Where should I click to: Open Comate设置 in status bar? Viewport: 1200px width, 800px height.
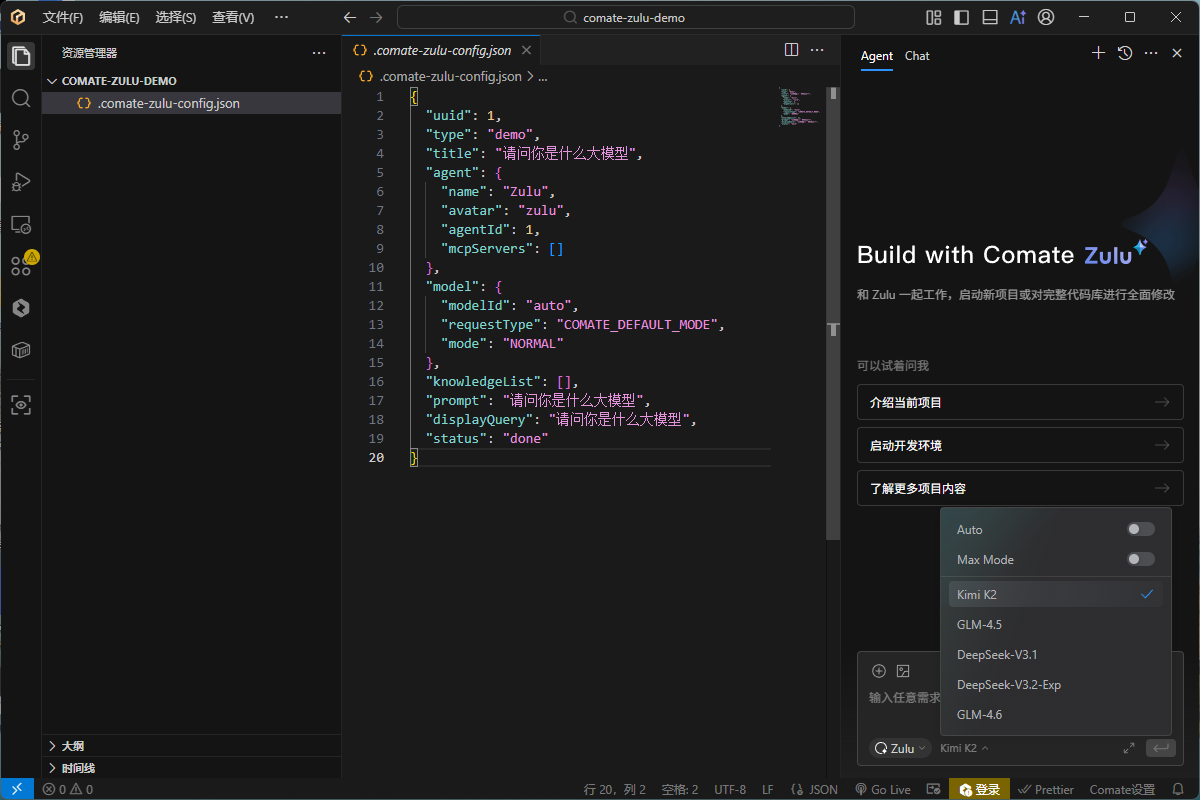coord(1122,789)
